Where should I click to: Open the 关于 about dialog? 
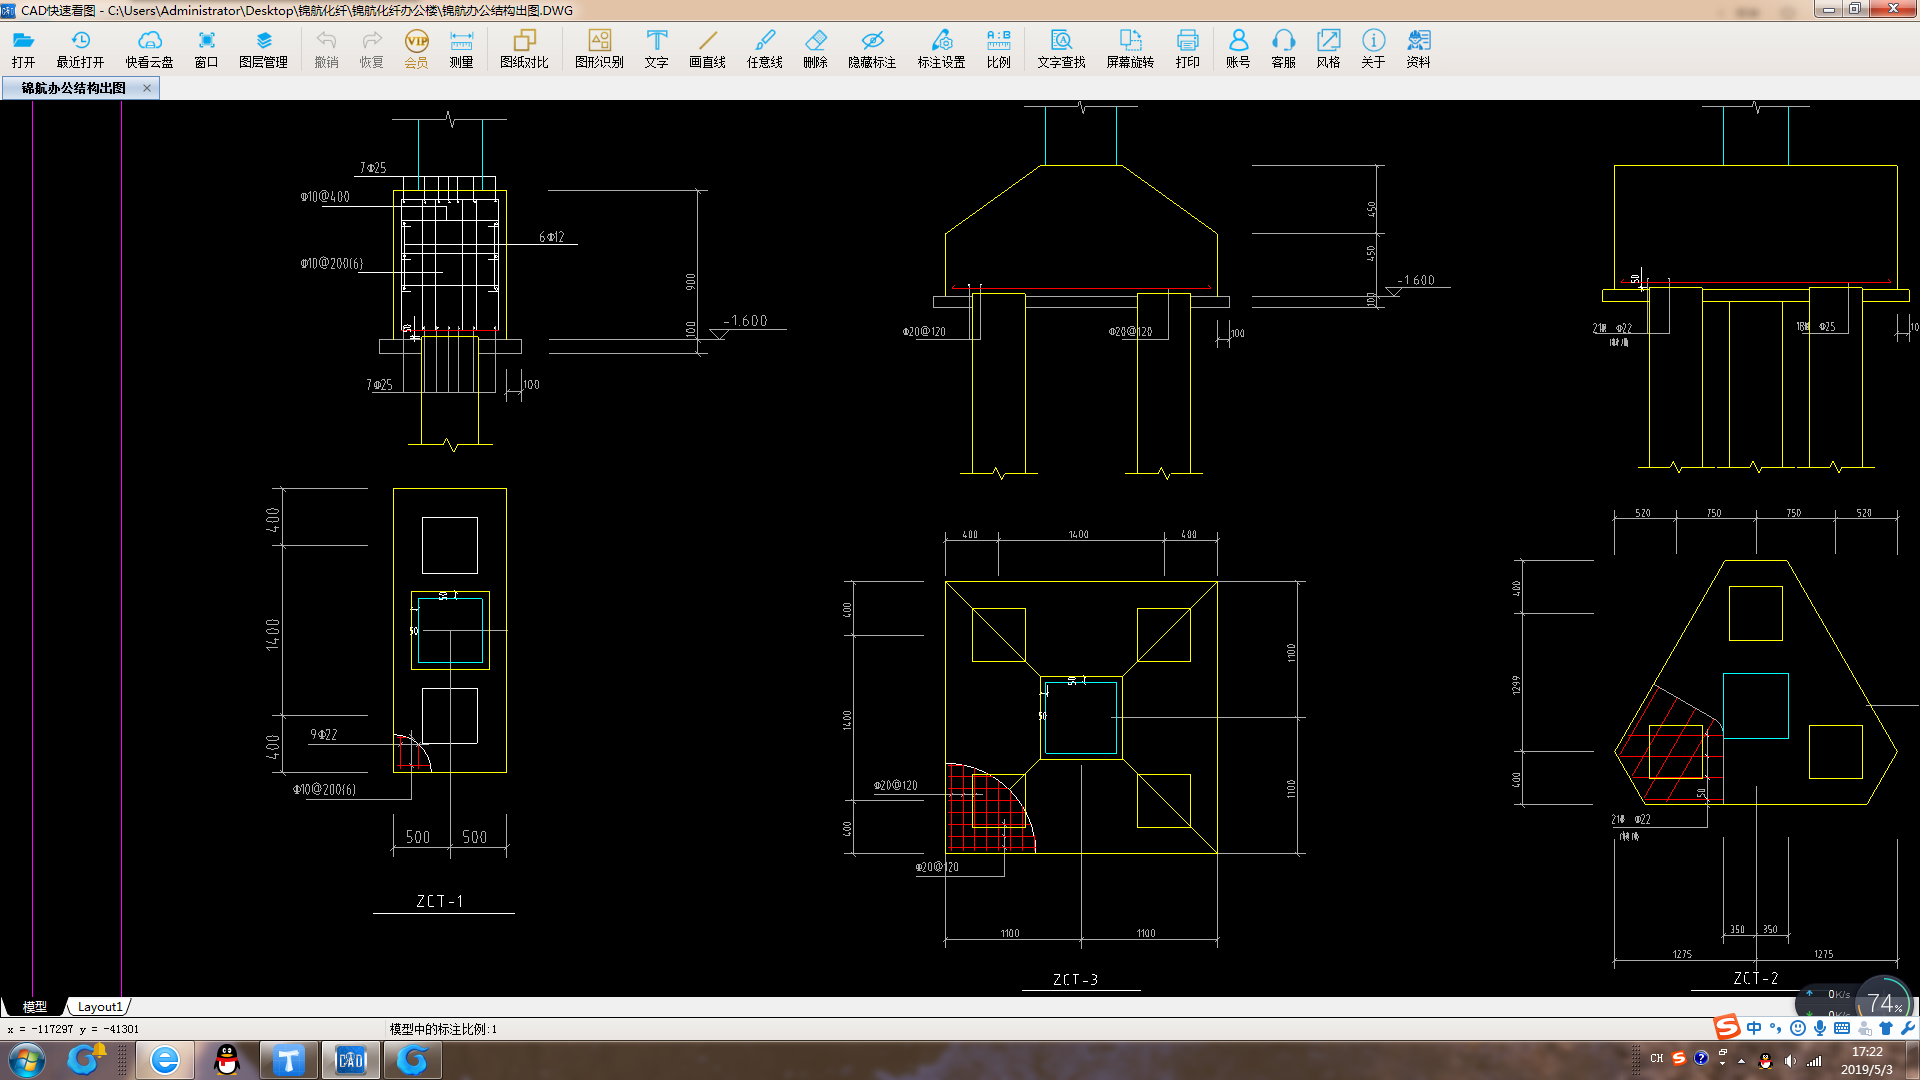[1373, 48]
